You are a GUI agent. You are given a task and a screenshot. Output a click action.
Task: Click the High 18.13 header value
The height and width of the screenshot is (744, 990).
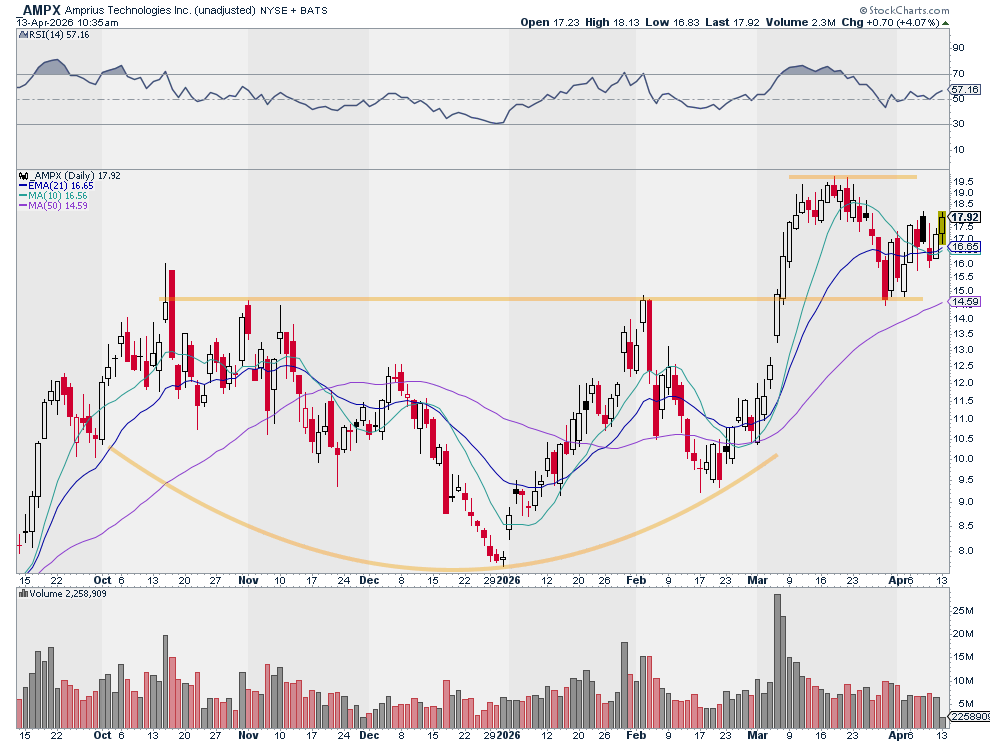[612, 22]
